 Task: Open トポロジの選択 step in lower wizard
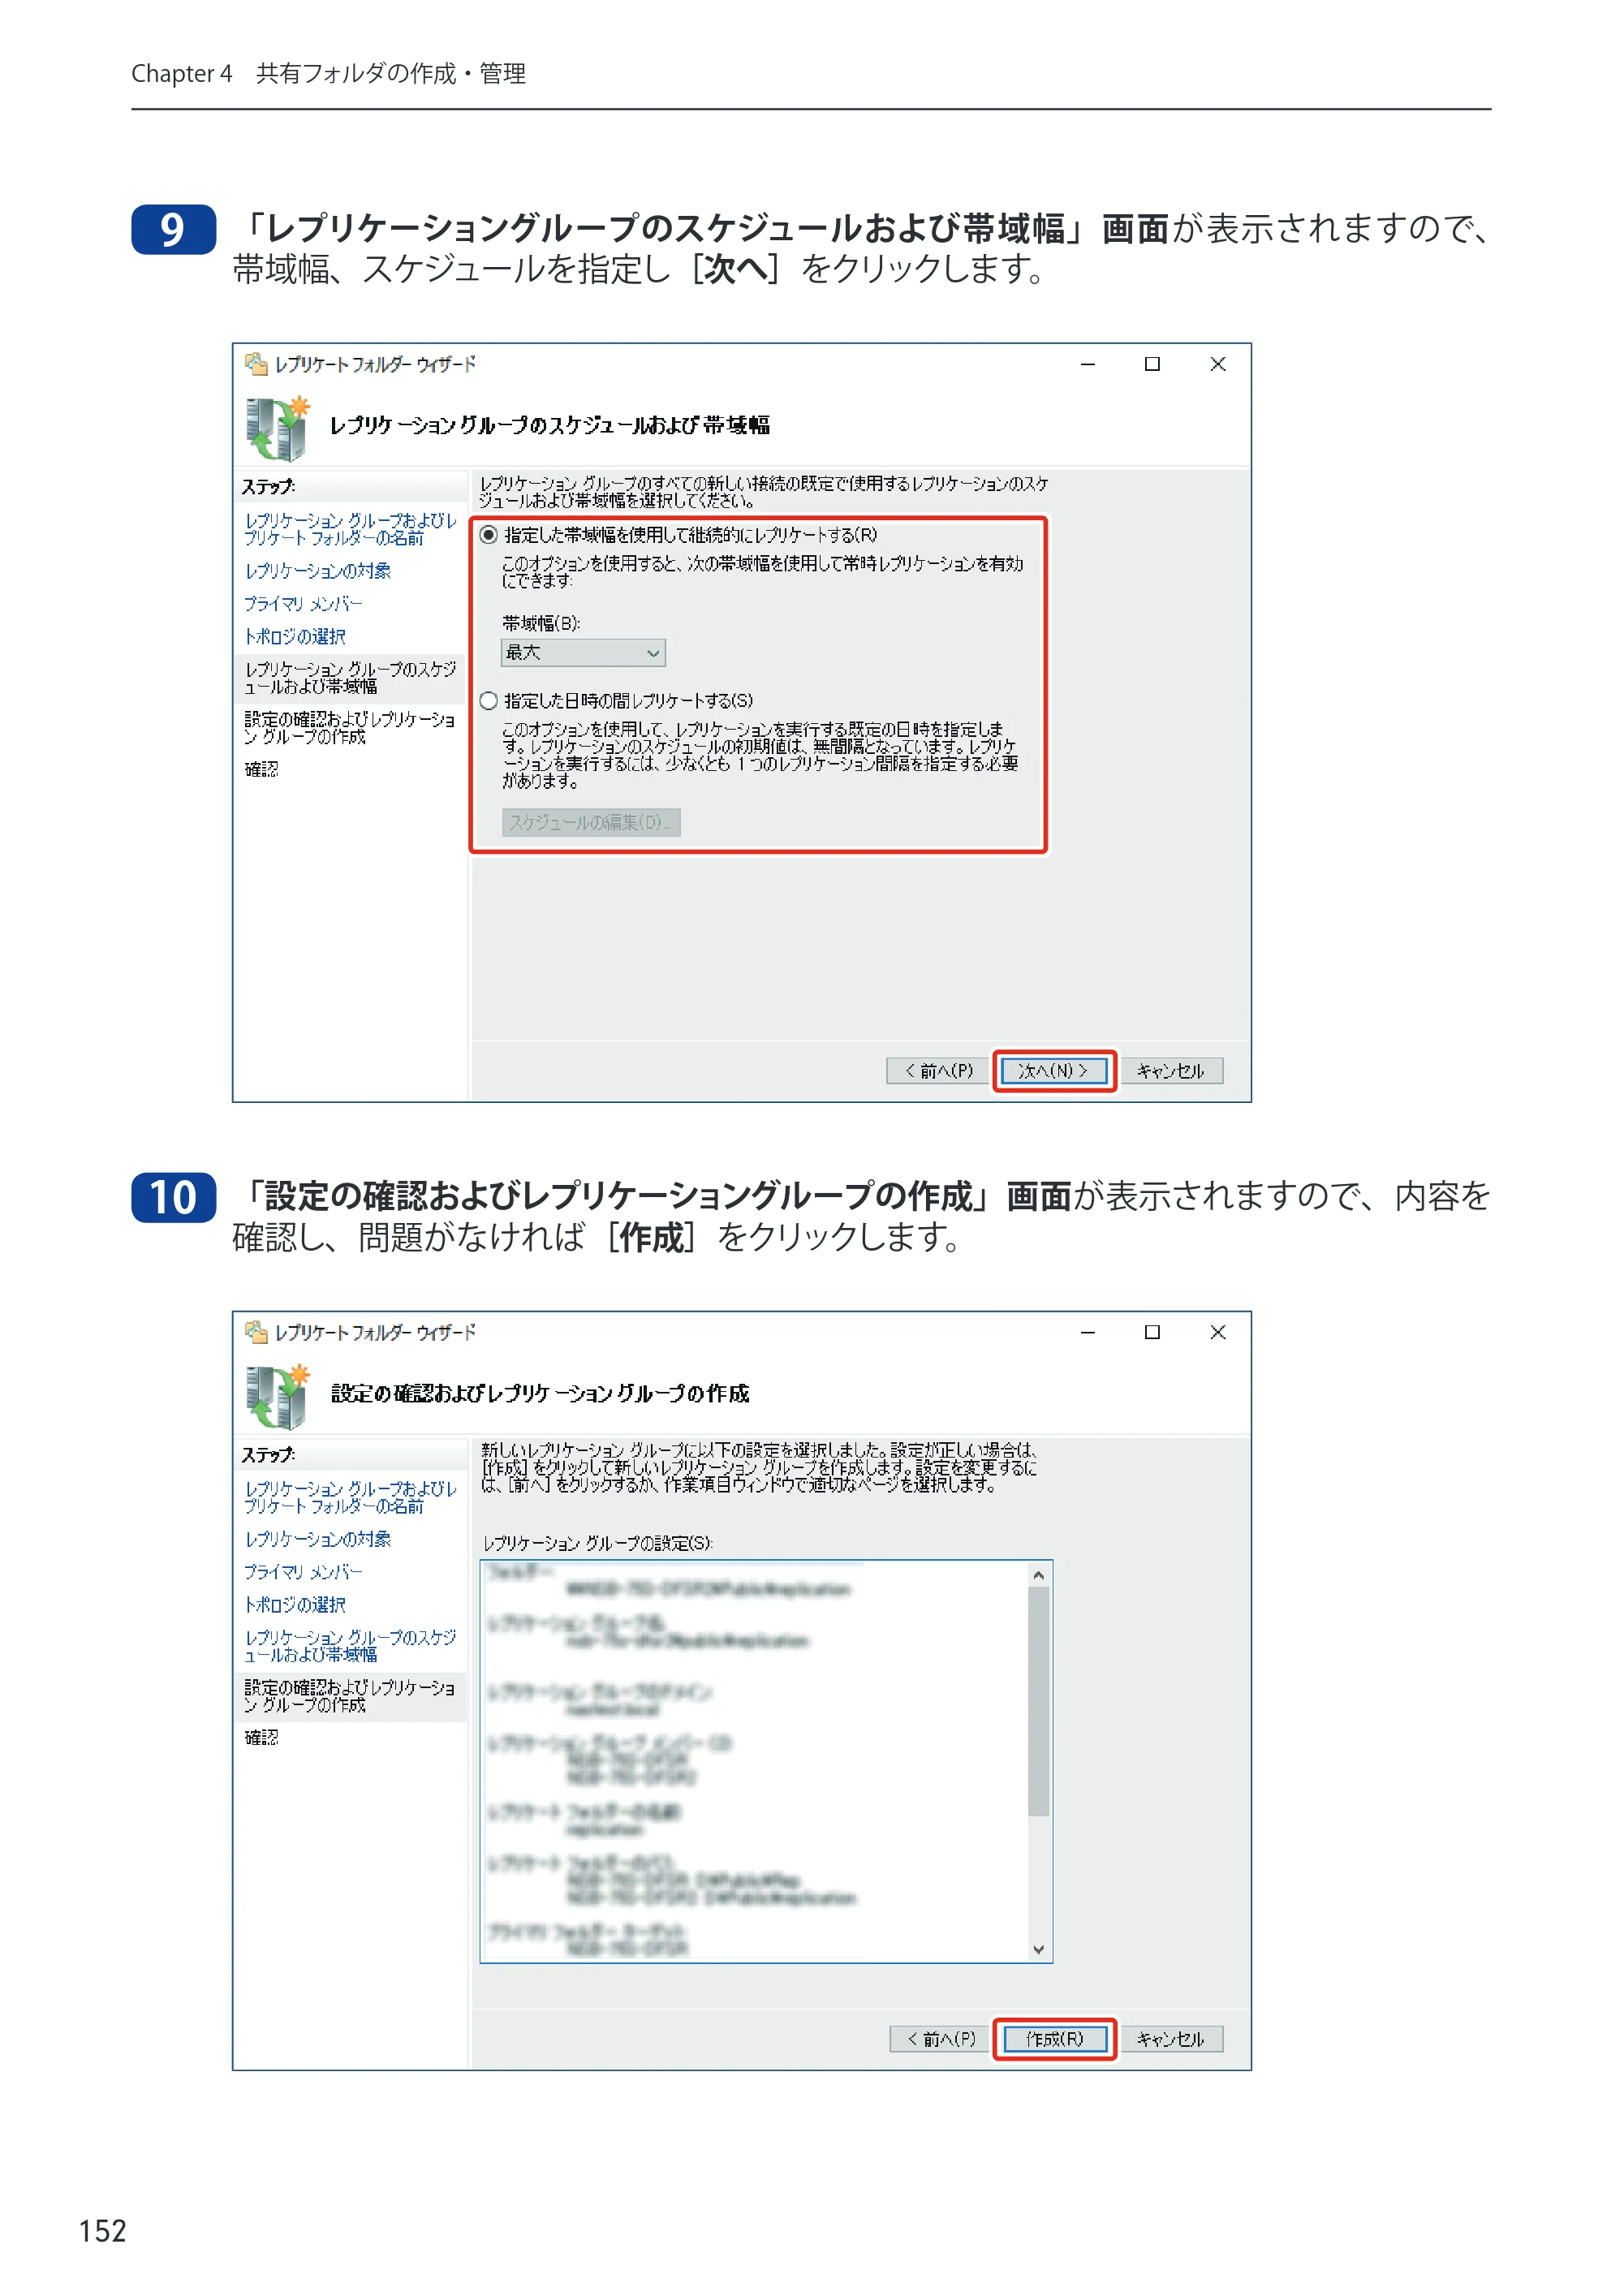(x=295, y=1604)
